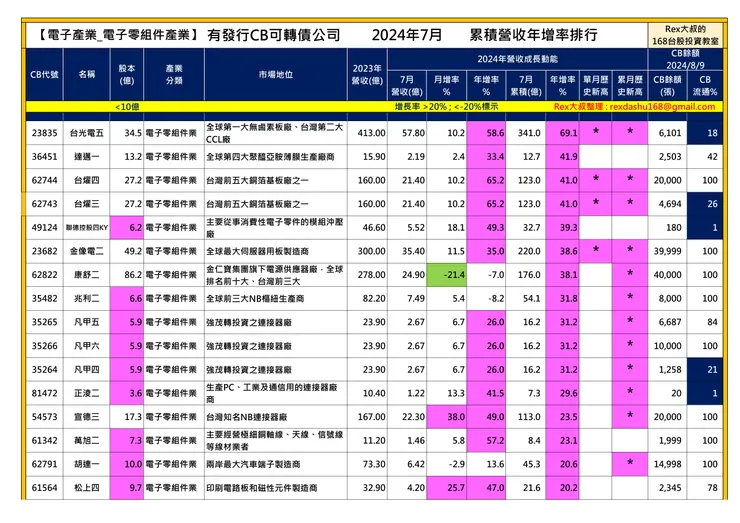This screenshot has width=740, height=523.
Task: Click the 6,101 CB balance cell
Action: point(667,133)
